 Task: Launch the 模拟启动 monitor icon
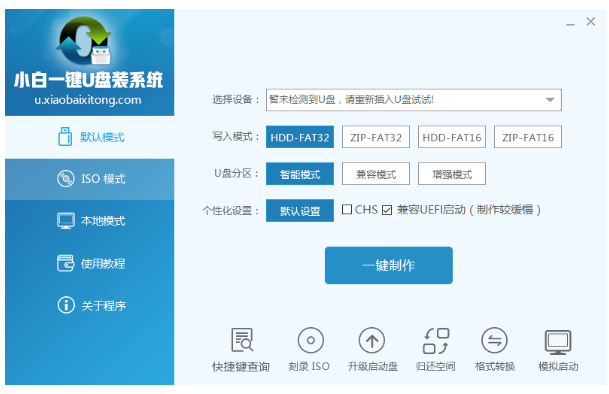(x=558, y=342)
